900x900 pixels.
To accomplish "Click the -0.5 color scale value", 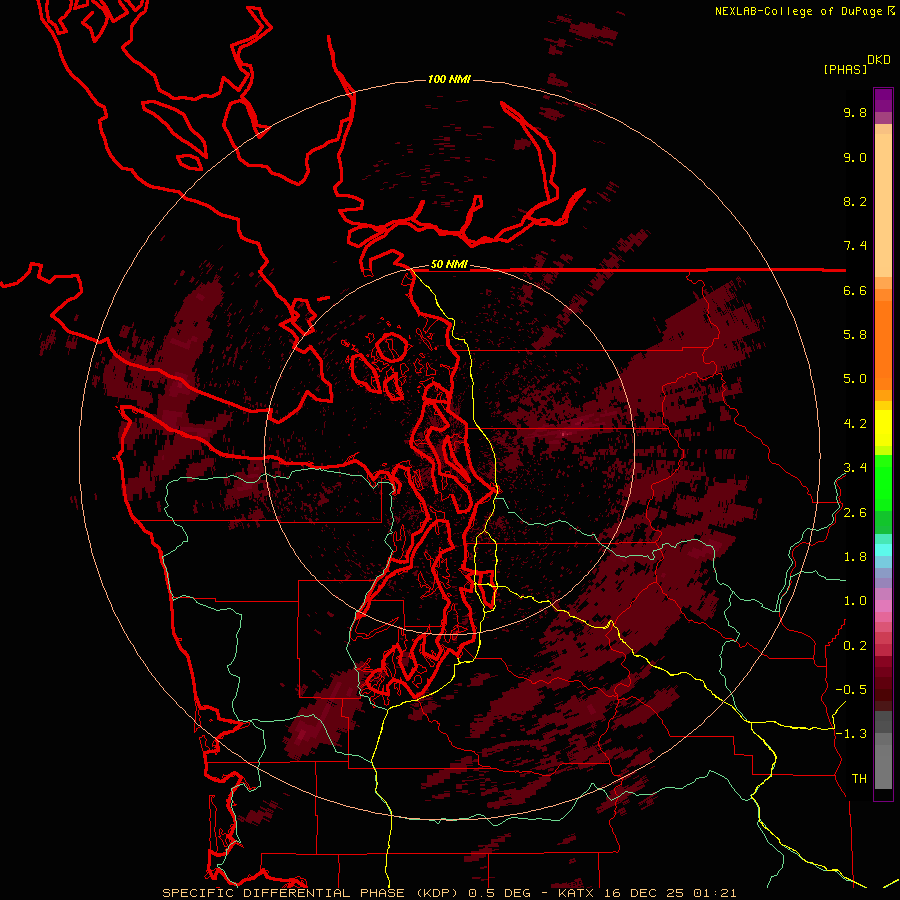I will click(851, 690).
